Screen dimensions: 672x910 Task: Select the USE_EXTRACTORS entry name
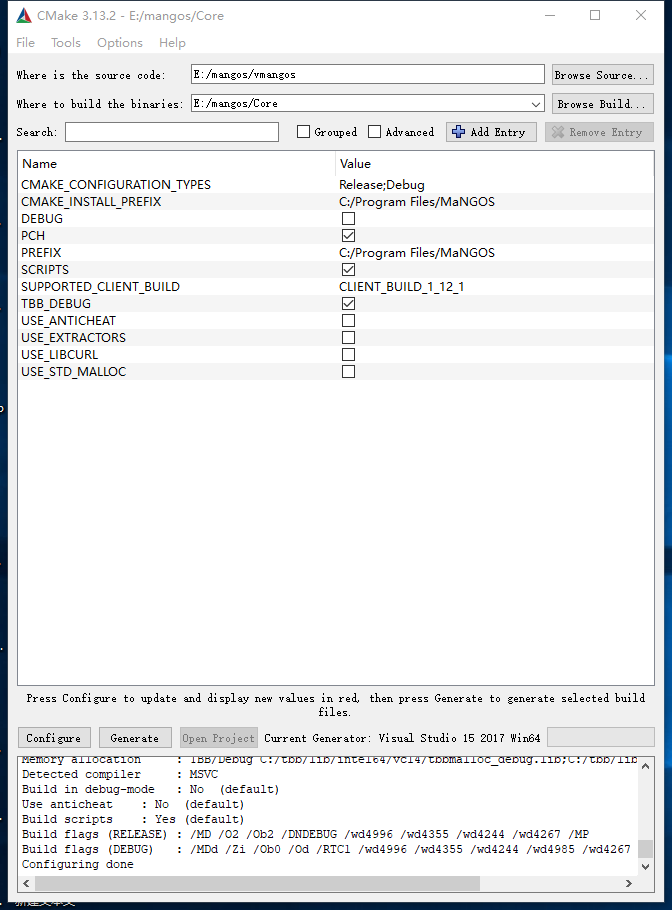tap(73, 338)
